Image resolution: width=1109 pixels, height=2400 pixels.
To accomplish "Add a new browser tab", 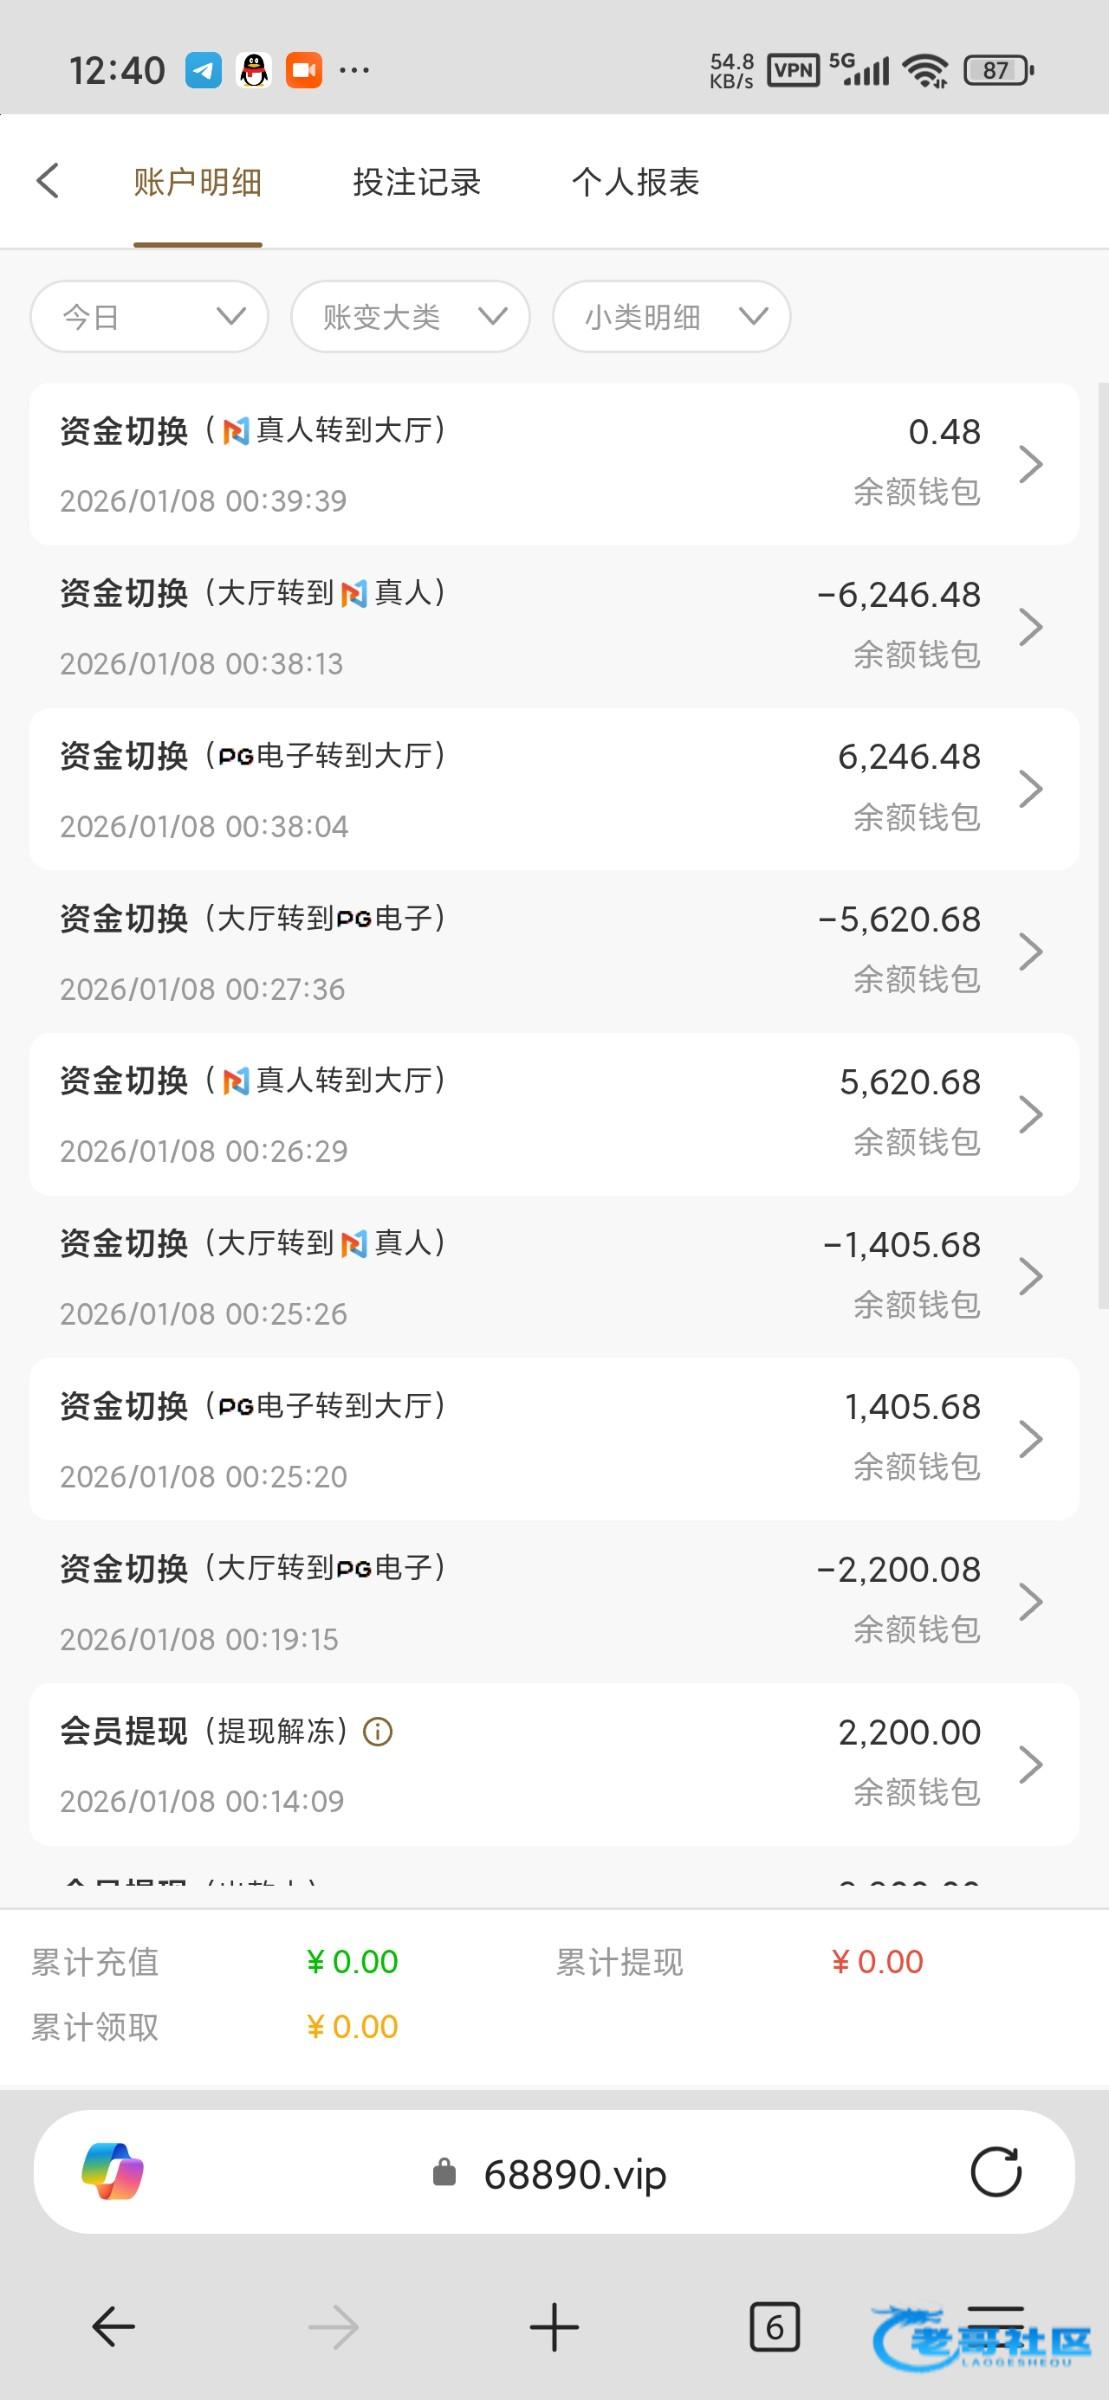I will coord(554,2326).
